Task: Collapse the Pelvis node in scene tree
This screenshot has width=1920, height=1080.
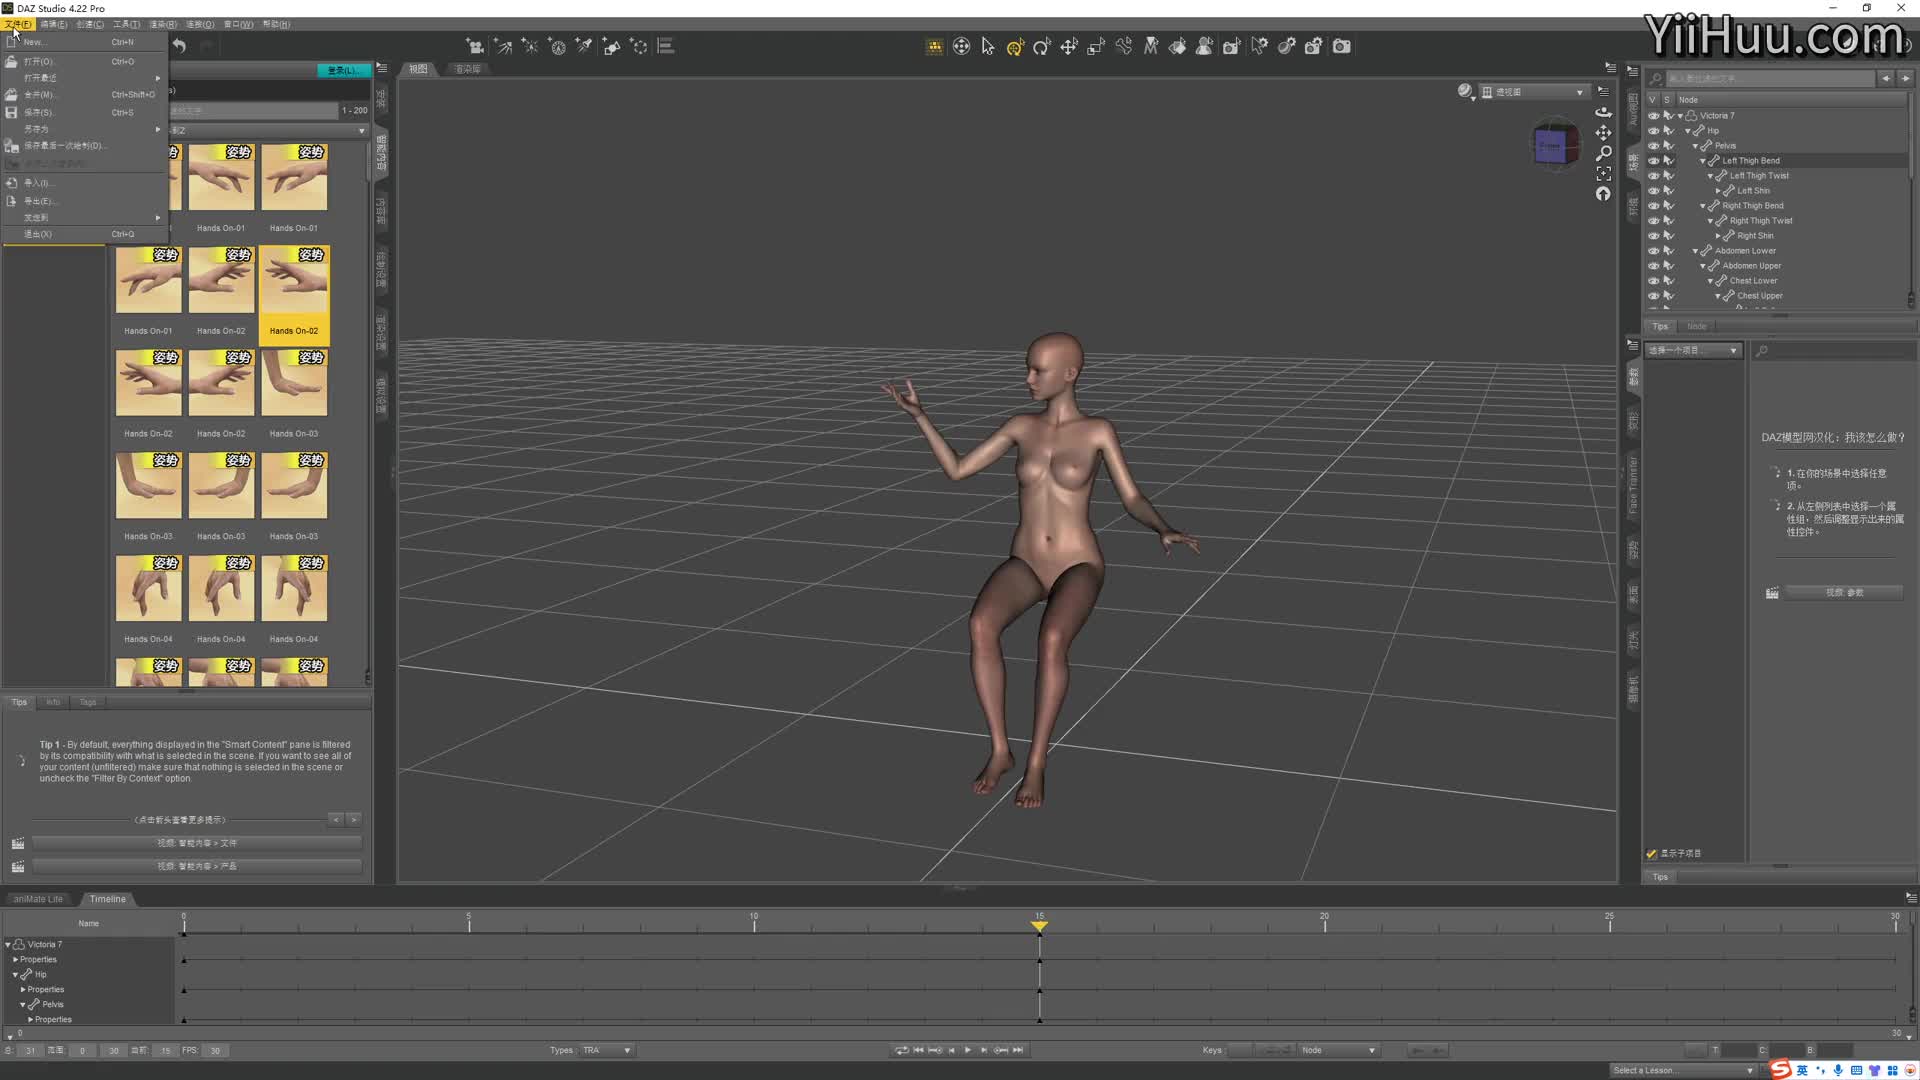Action: pos(1696,146)
